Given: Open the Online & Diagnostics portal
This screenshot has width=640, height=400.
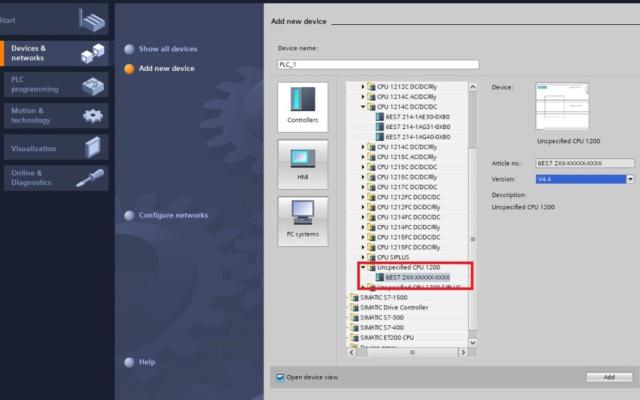Looking at the screenshot, I should point(54,178).
